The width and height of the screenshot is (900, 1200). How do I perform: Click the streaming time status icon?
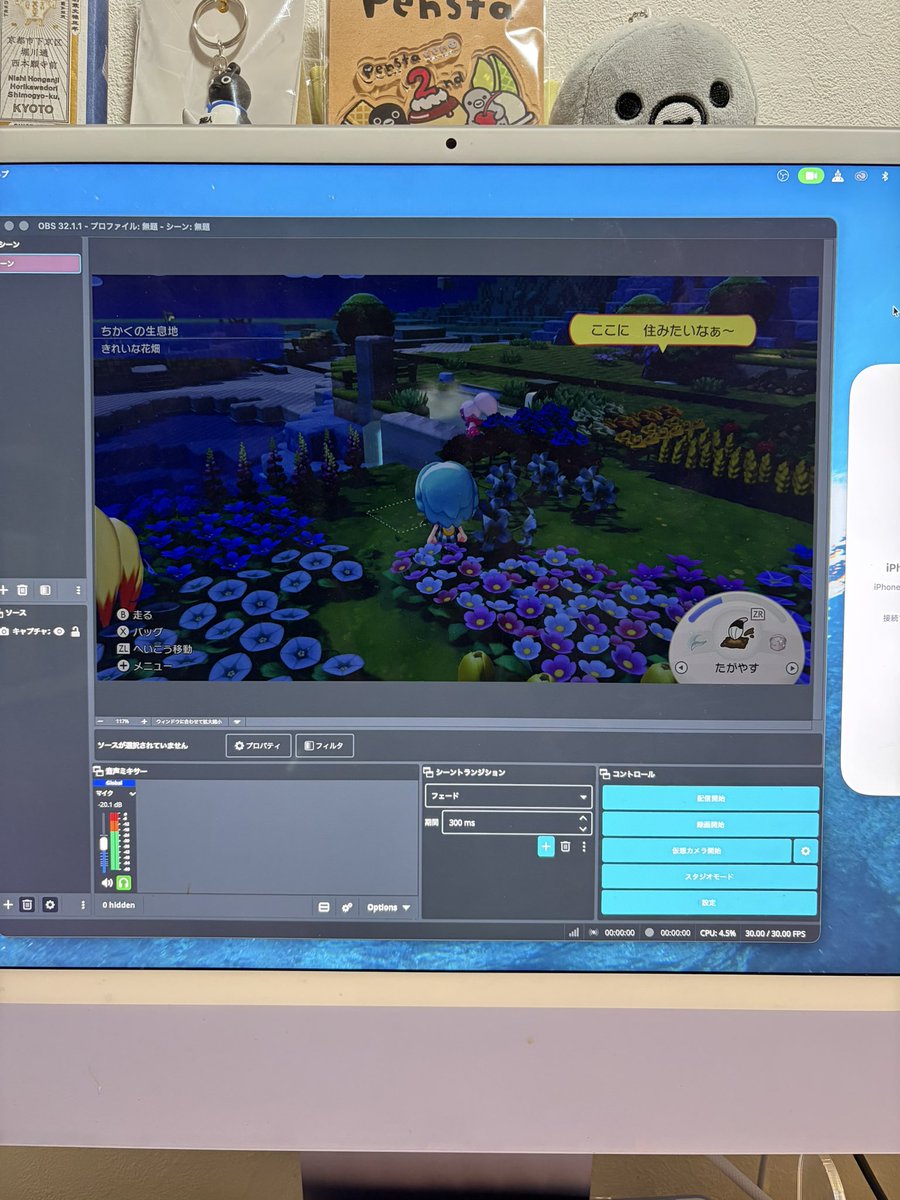(593, 932)
